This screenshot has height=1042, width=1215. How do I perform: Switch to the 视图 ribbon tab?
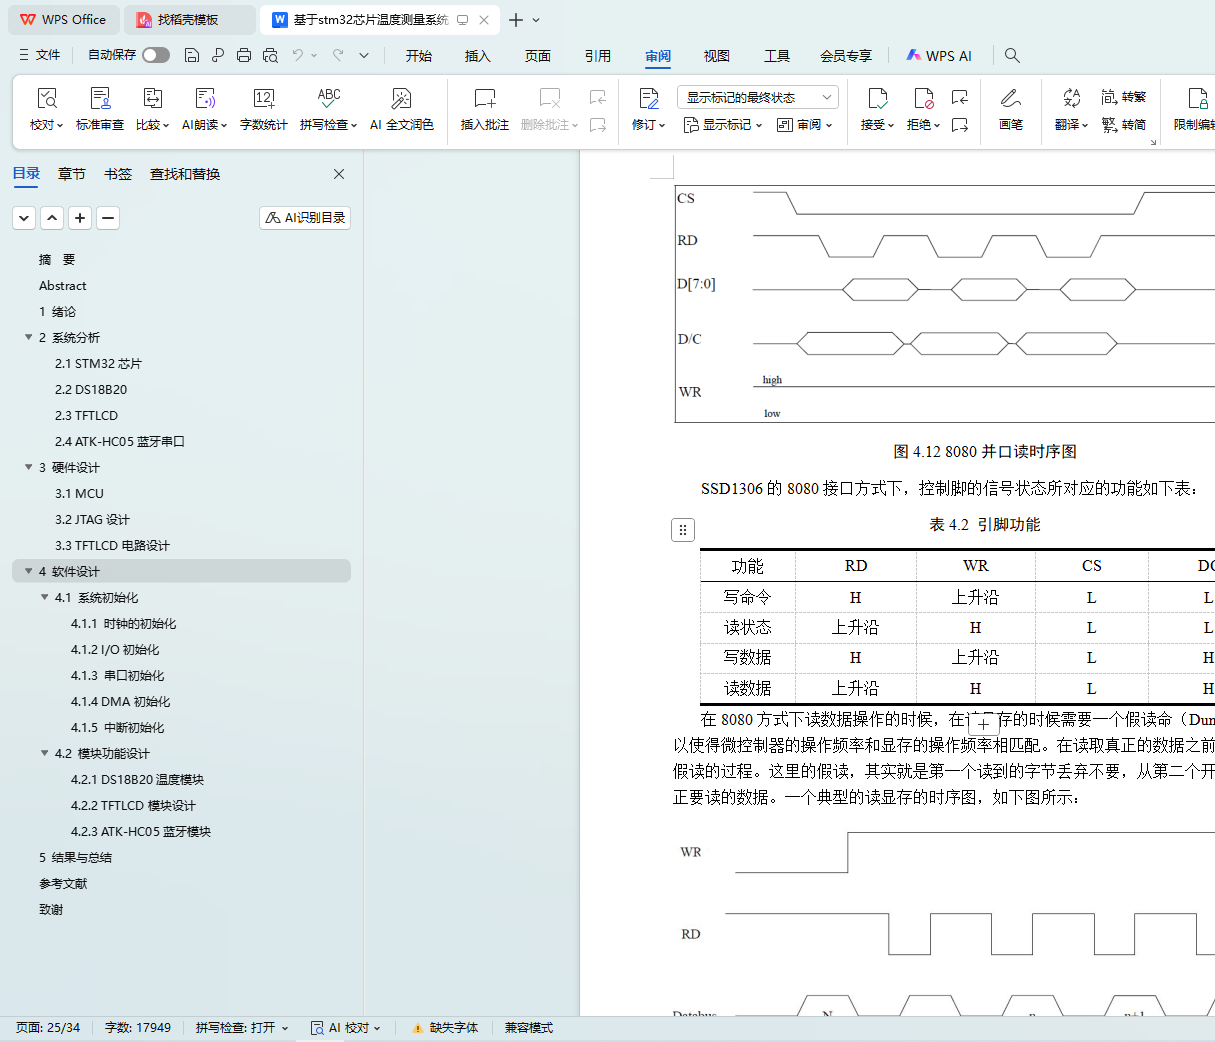pyautogui.click(x=716, y=56)
